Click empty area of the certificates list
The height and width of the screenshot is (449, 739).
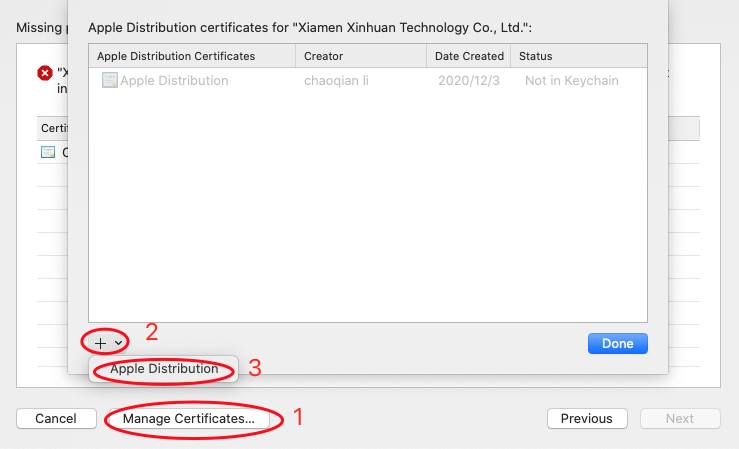coord(368,207)
